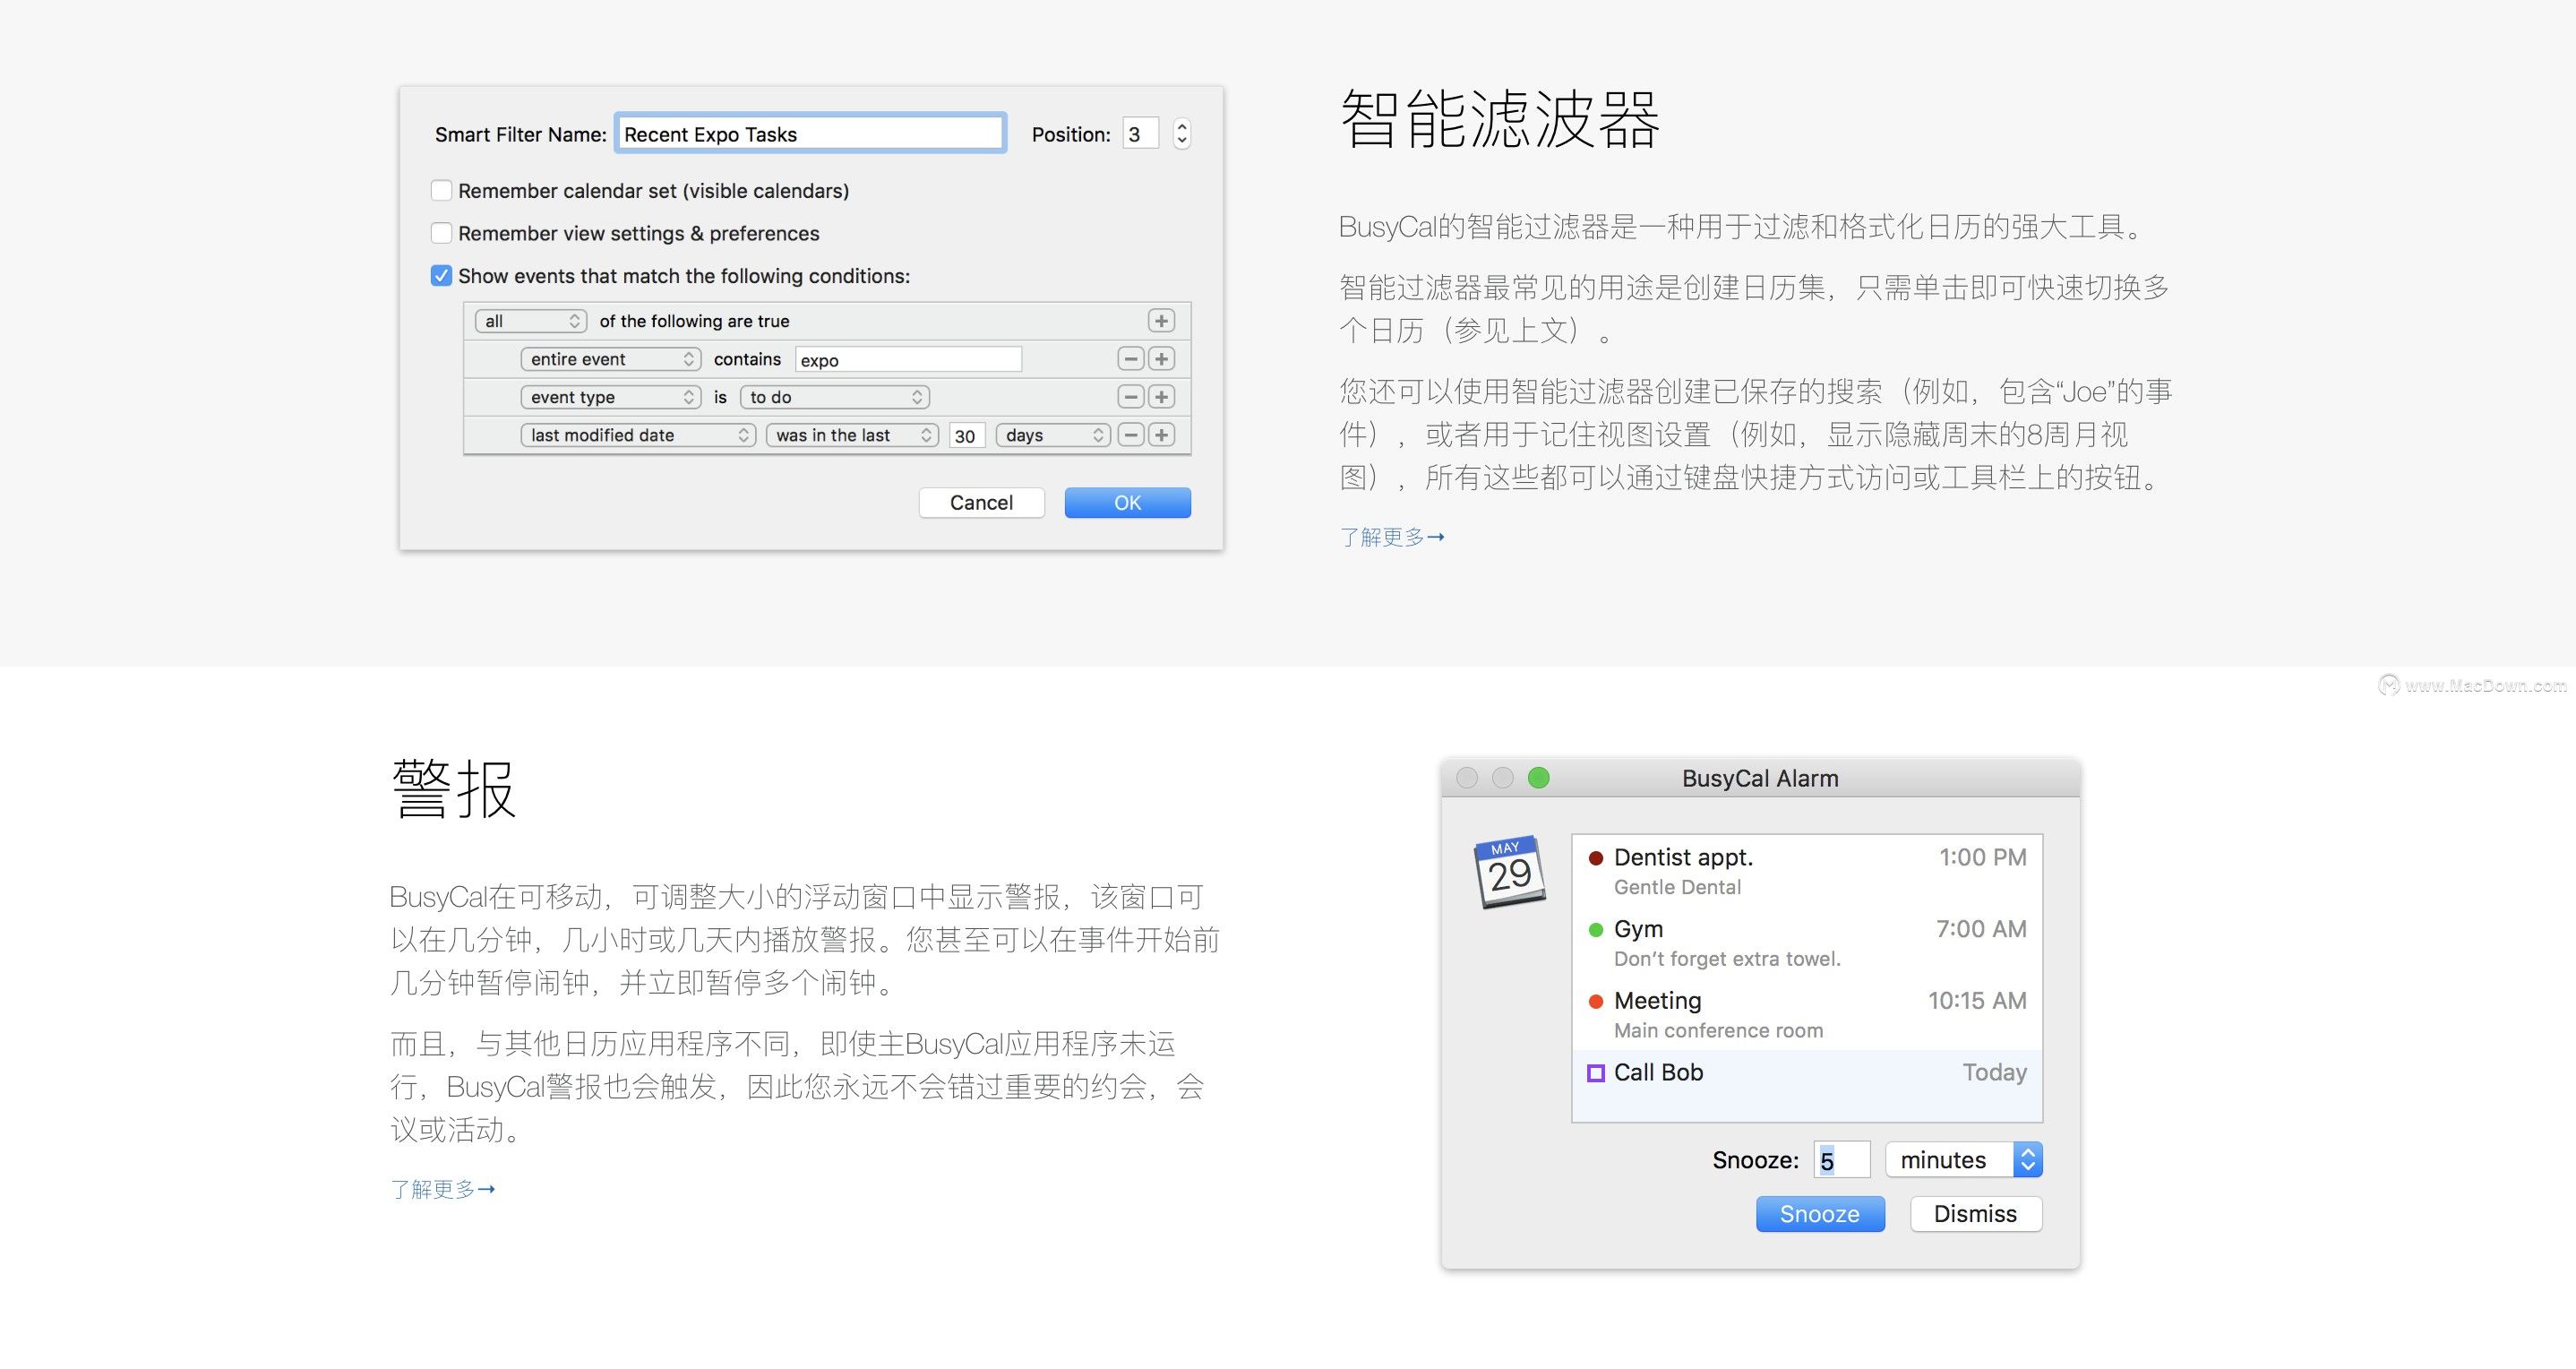Click the May 29 calendar icon
Screen dimensions: 2576x1369
(x=1510, y=872)
